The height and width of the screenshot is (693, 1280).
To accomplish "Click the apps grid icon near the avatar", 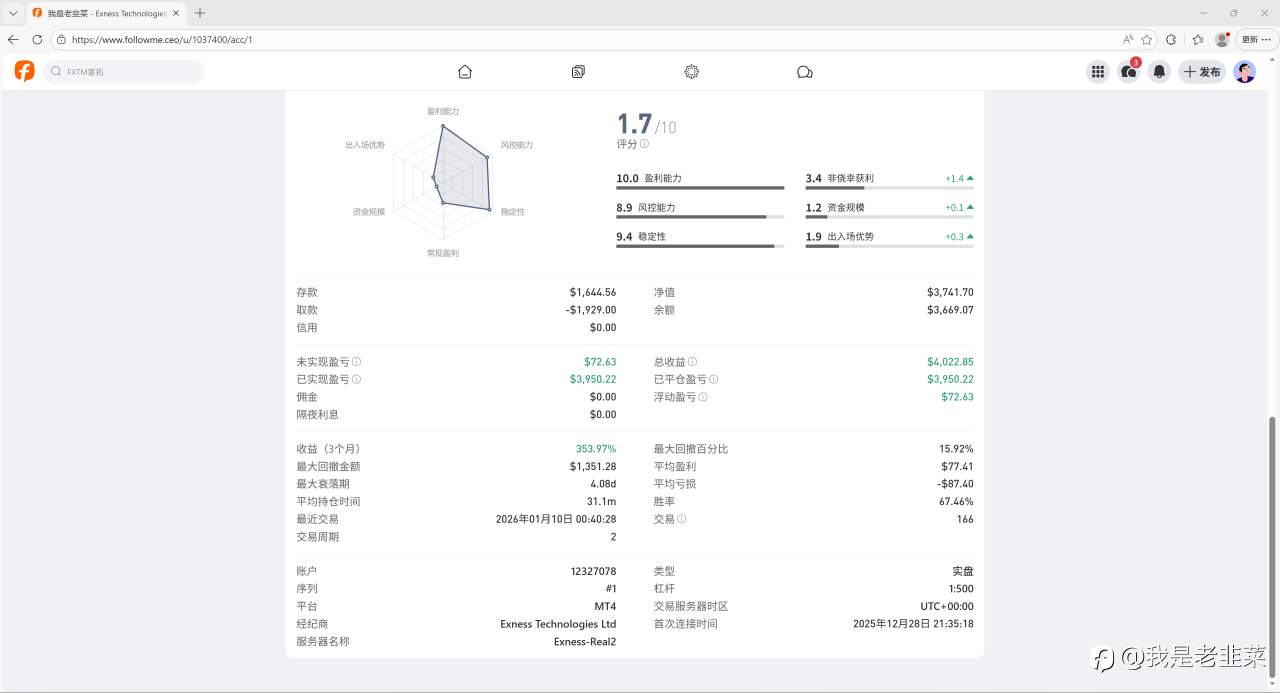I will (1097, 71).
